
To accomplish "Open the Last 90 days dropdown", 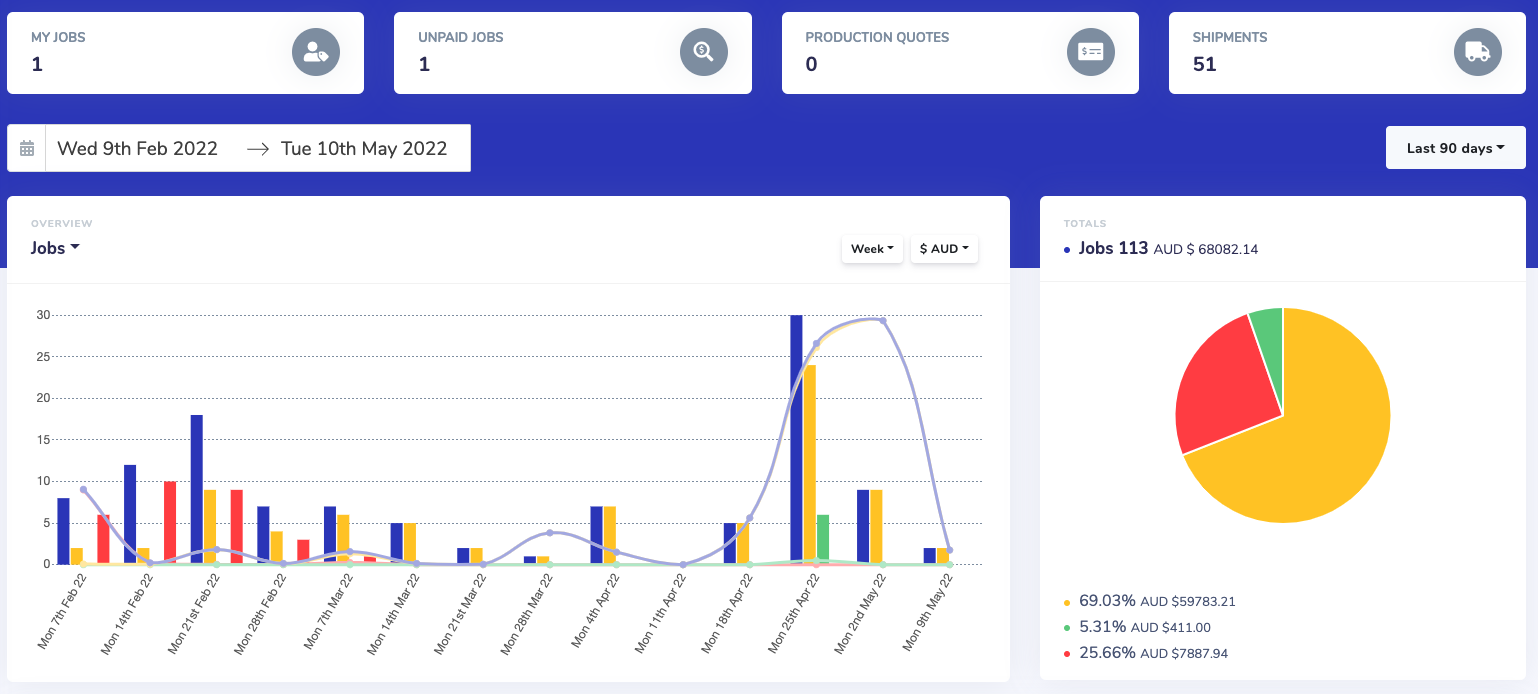I will 1455,147.
